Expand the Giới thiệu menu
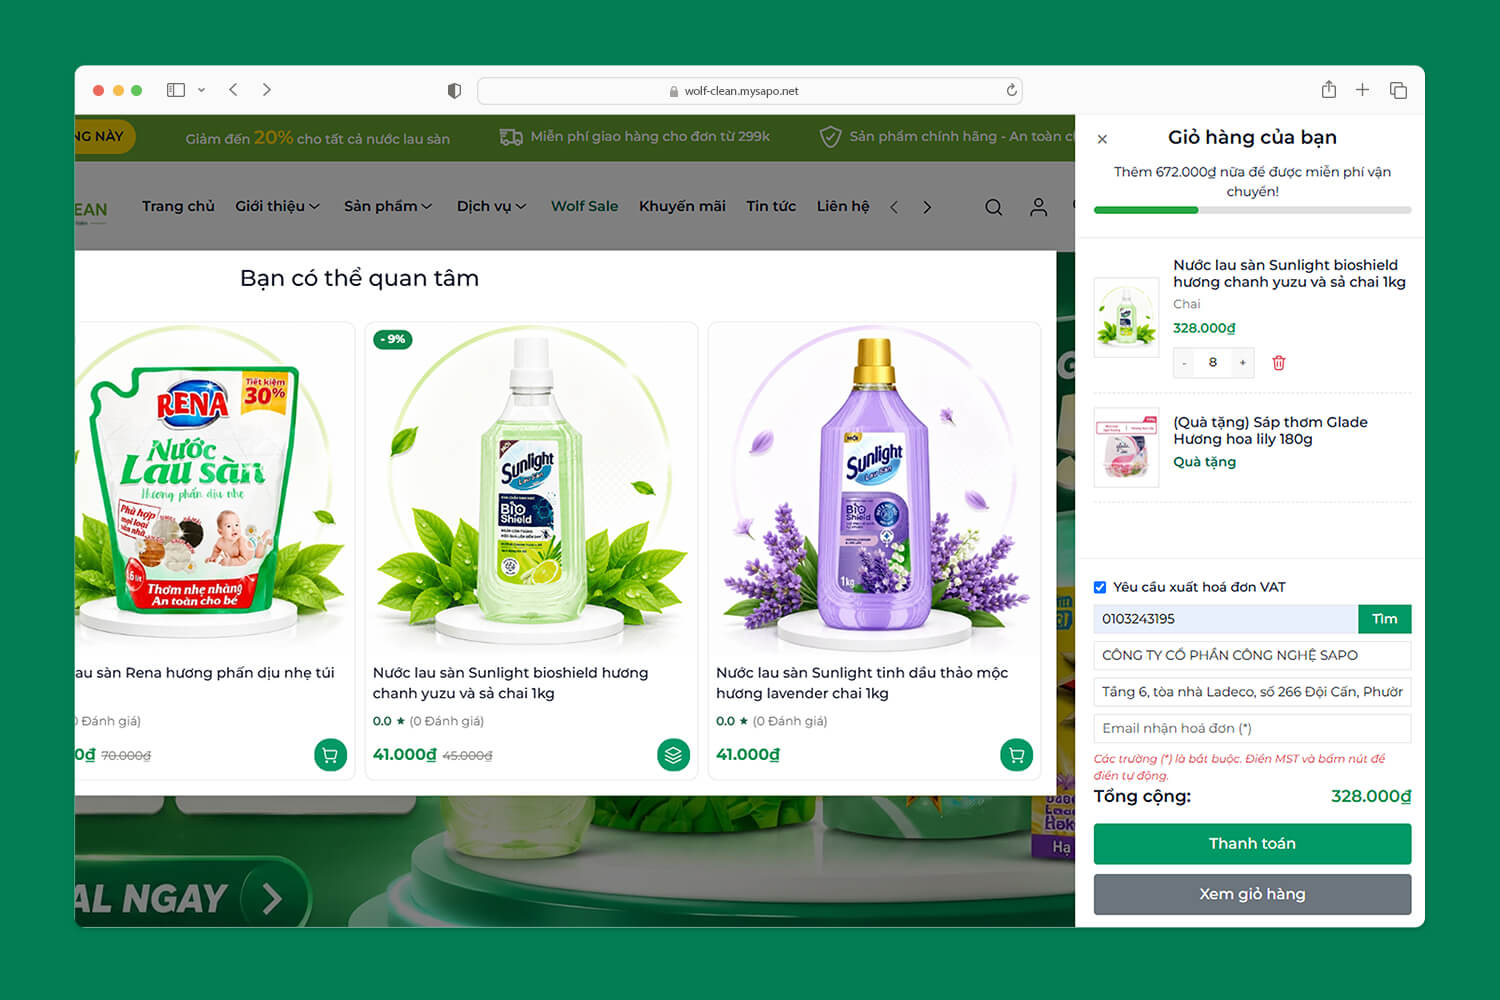 click(x=278, y=206)
